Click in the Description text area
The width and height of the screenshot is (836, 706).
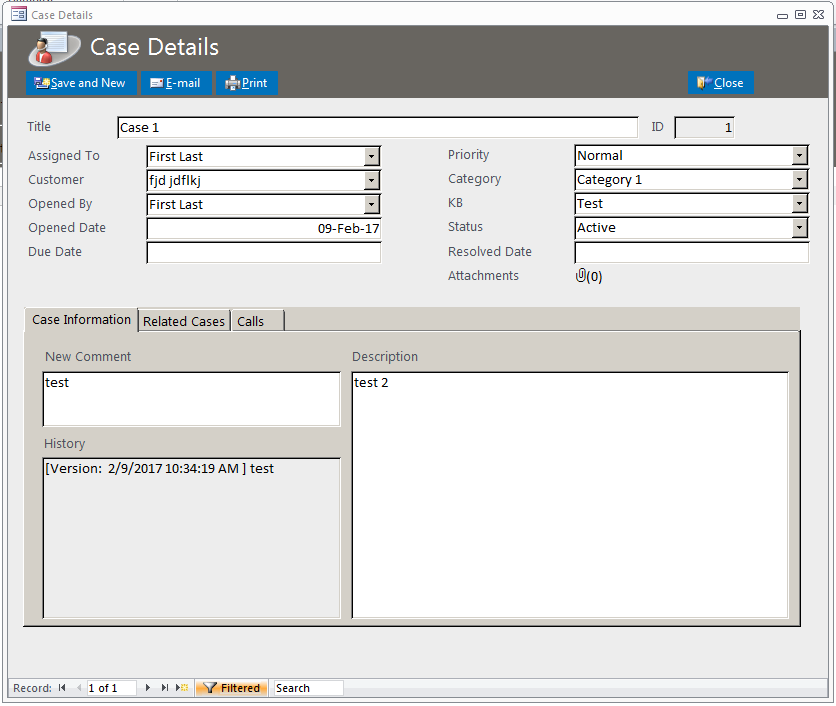(x=570, y=495)
